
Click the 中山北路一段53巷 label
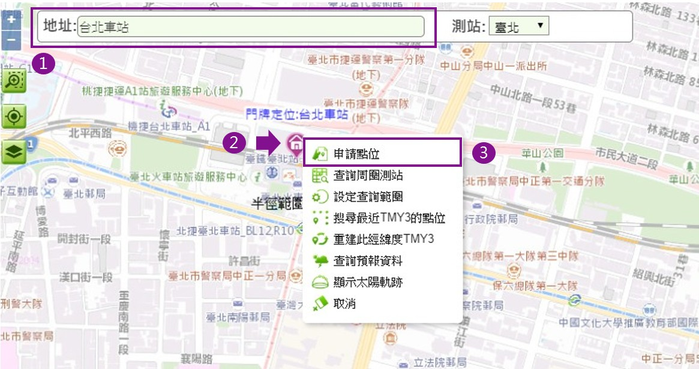534,98
